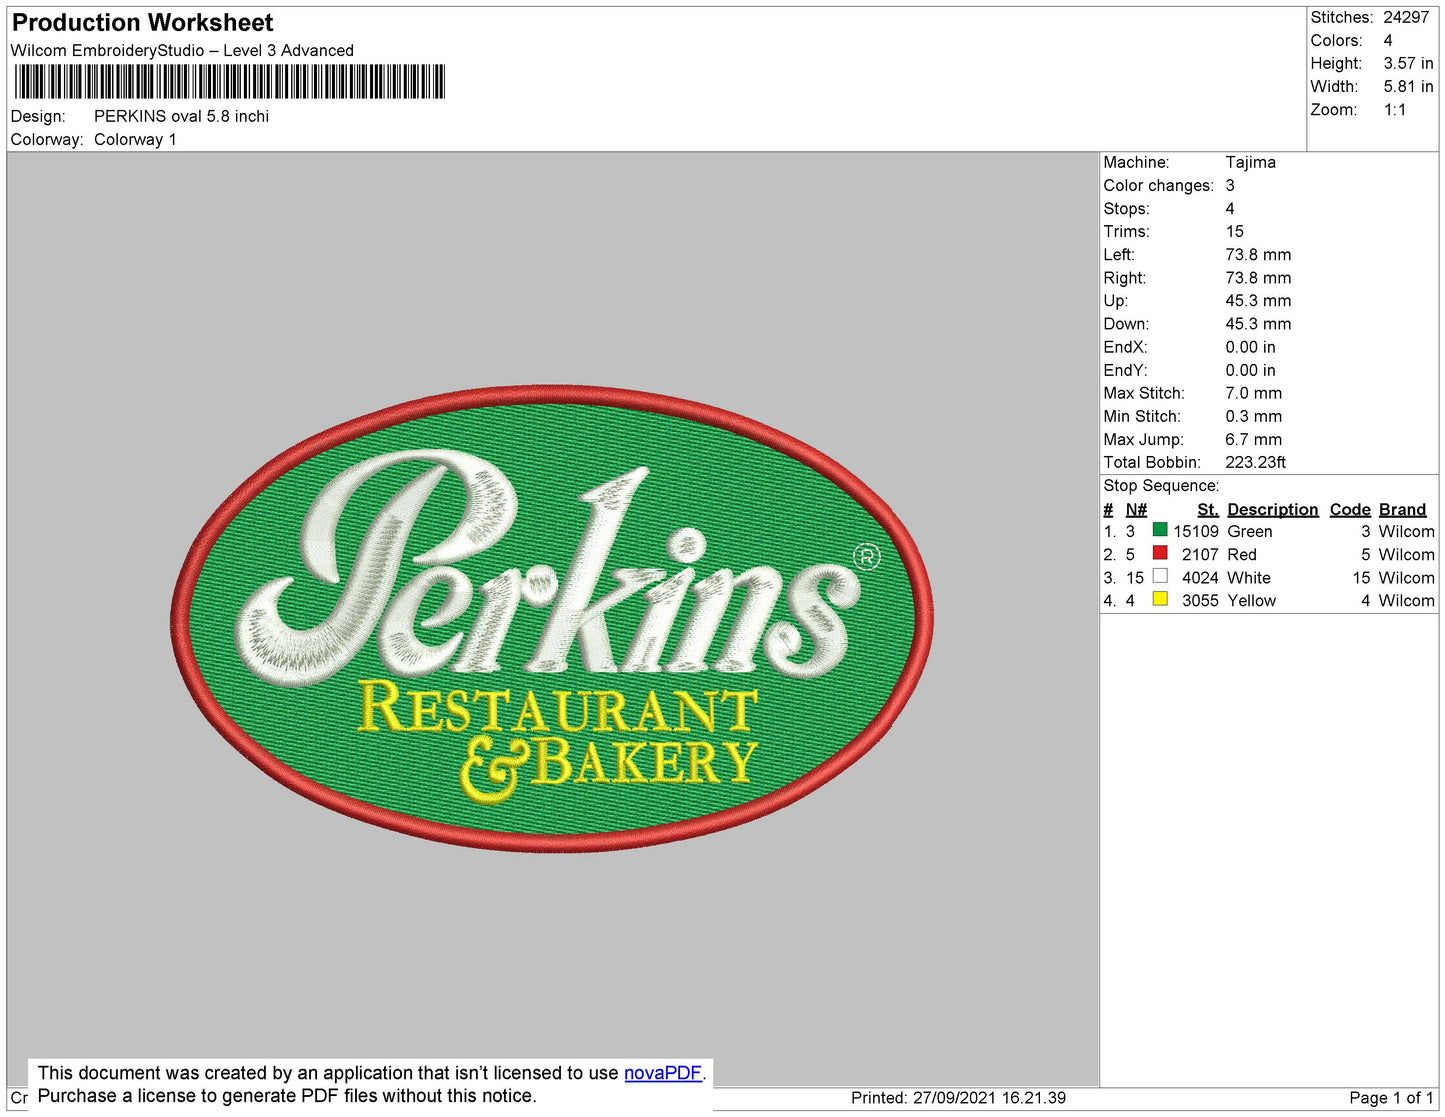Screen dimensions: 1445x1117
Task: Click the 'Stops:' label
Action: click(x=1126, y=209)
